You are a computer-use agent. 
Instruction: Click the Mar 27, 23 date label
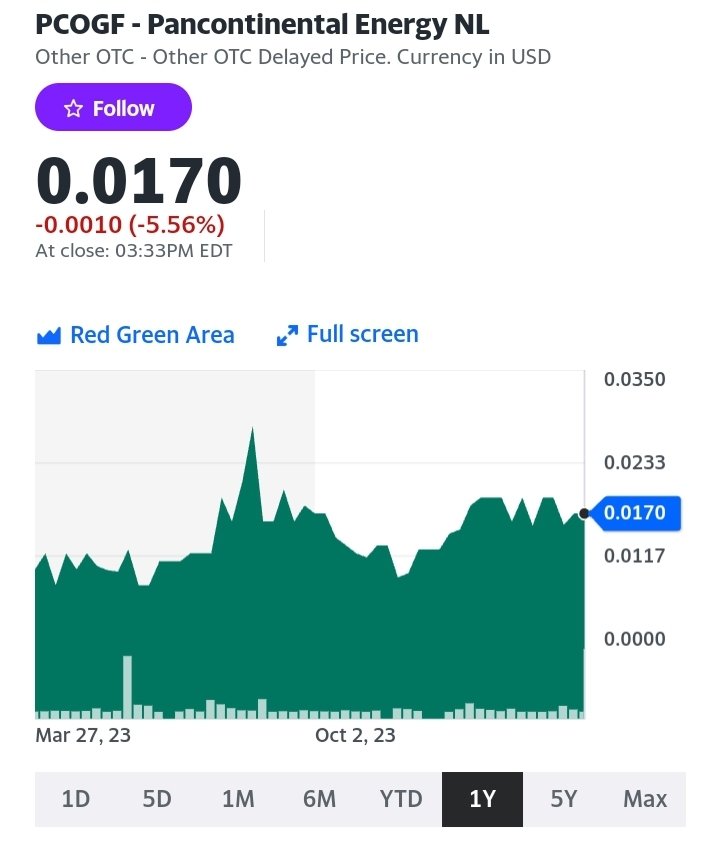click(x=83, y=735)
